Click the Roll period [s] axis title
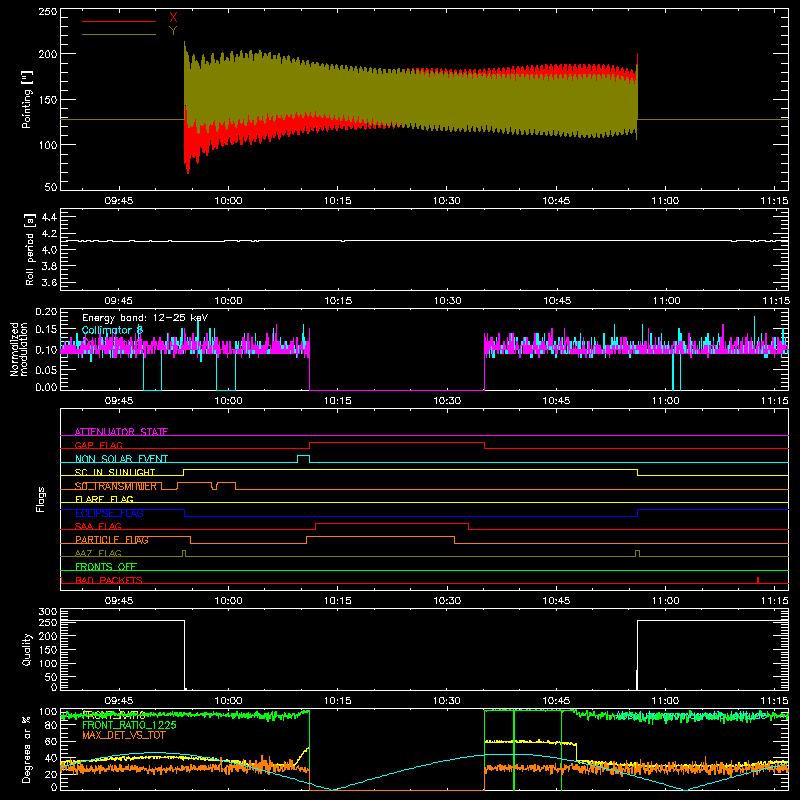Image resolution: width=800 pixels, height=800 pixels. pos(30,249)
